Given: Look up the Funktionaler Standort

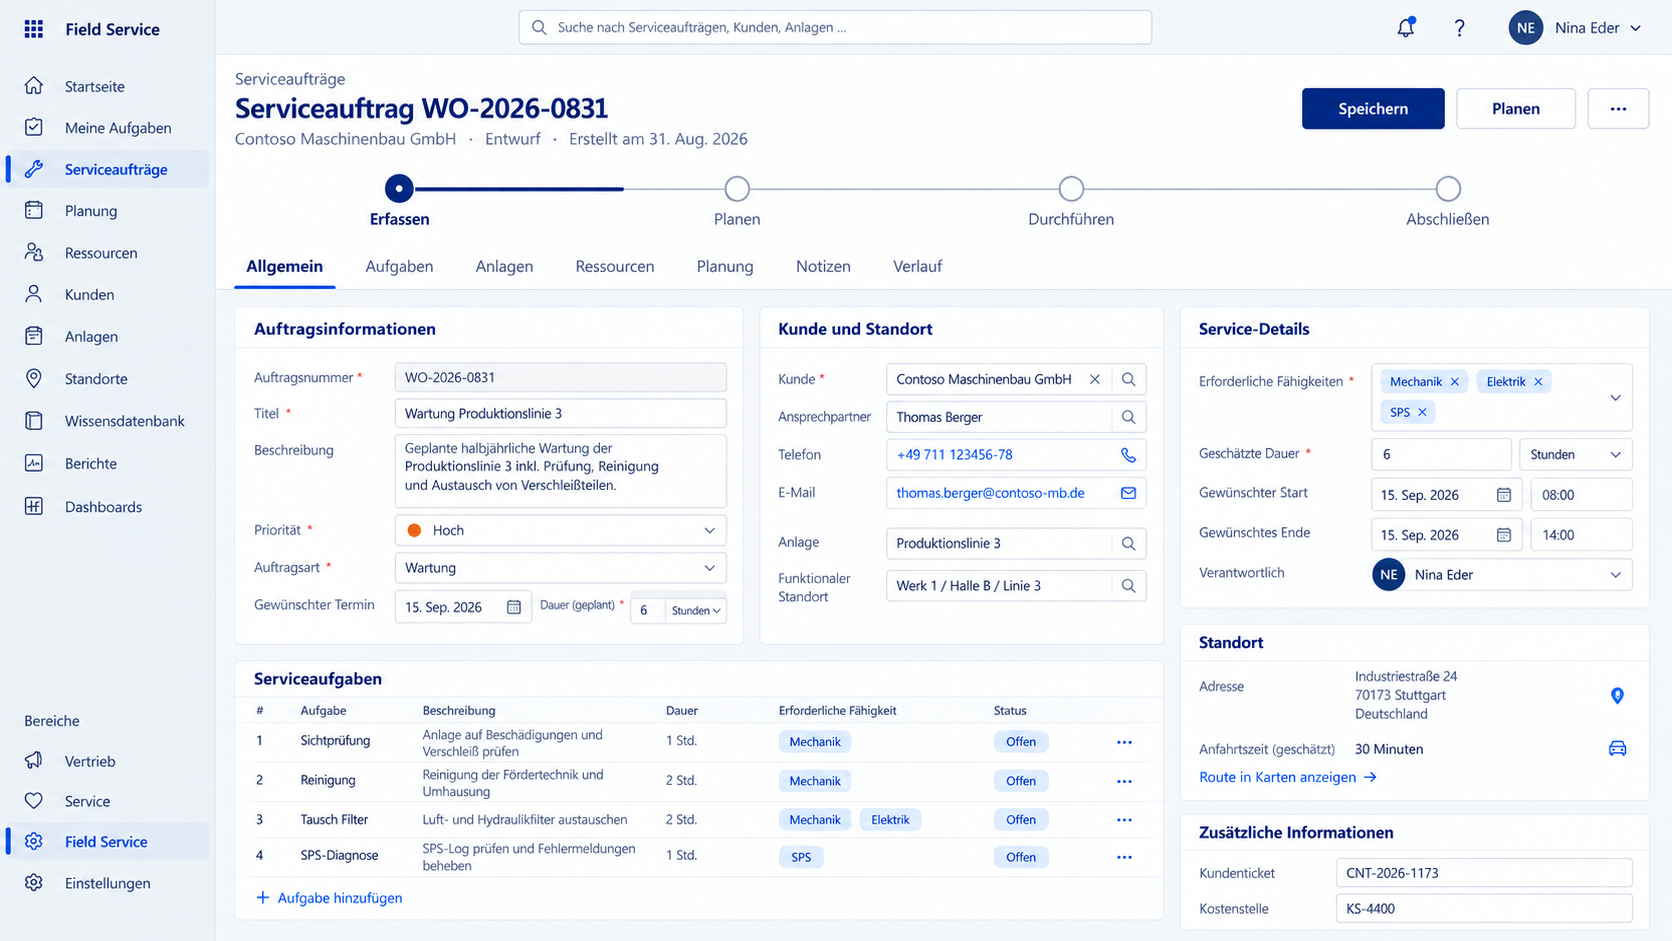Looking at the screenshot, I should coord(1128,586).
